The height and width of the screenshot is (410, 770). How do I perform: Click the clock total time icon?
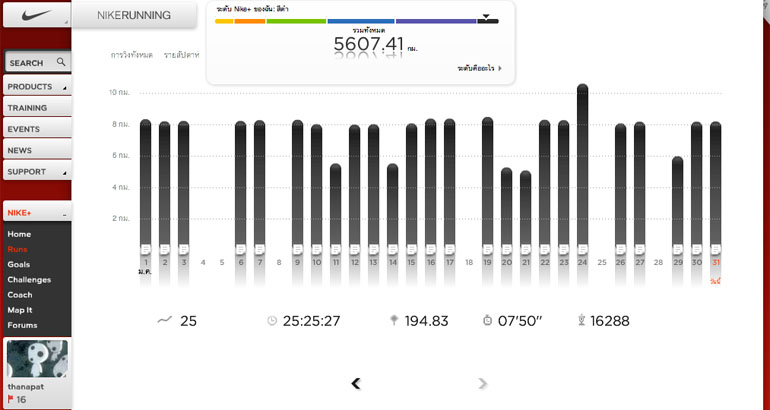click(x=272, y=321)
